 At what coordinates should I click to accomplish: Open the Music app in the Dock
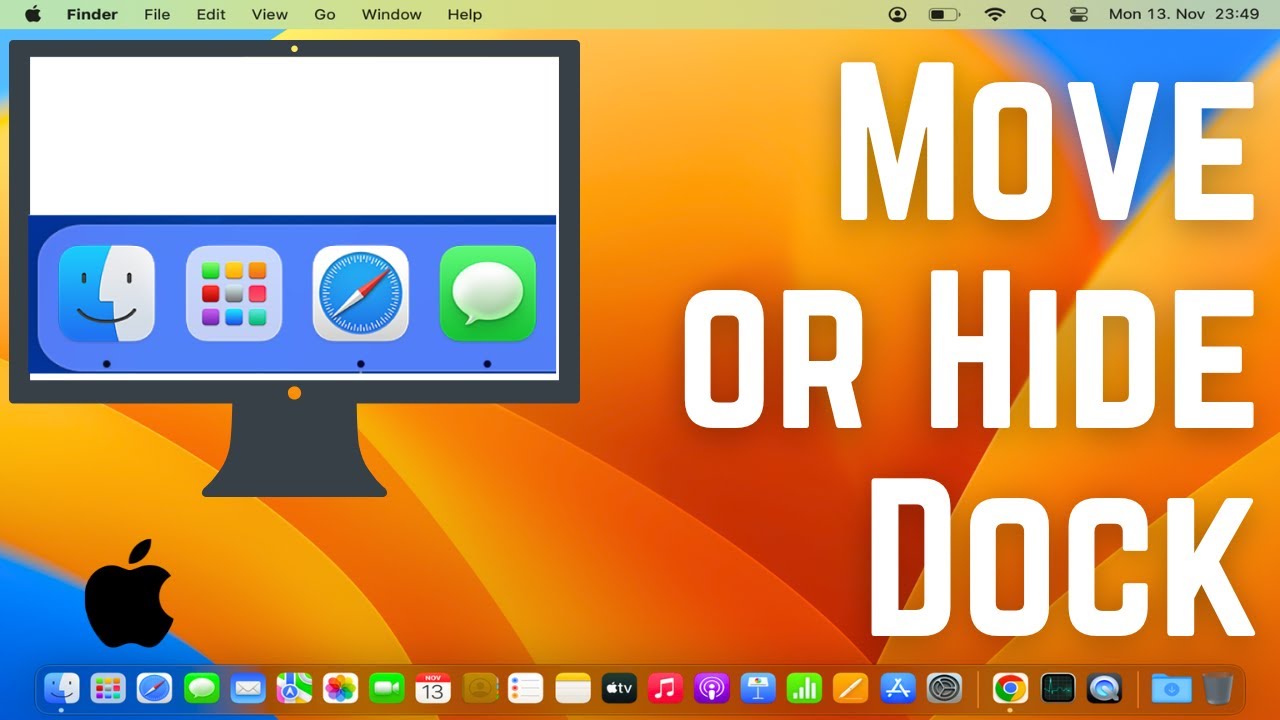(x=665, y=688)
